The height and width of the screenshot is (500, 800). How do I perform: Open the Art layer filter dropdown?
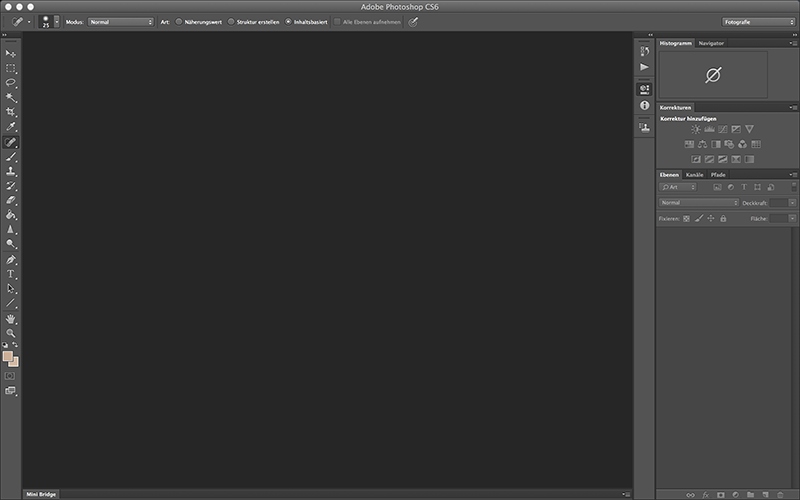tap(678, 187)
